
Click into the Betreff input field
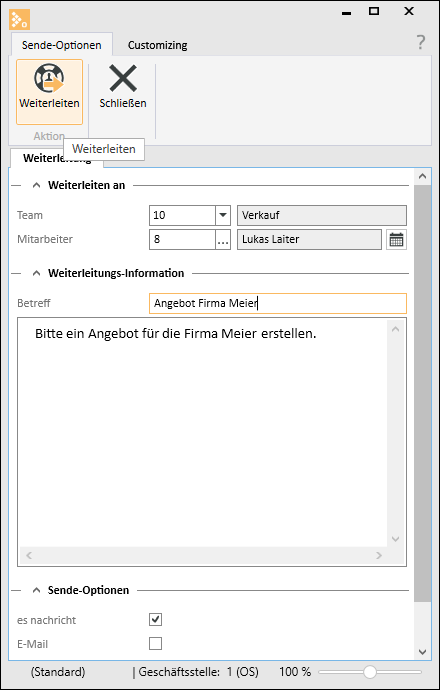[278, 304]
